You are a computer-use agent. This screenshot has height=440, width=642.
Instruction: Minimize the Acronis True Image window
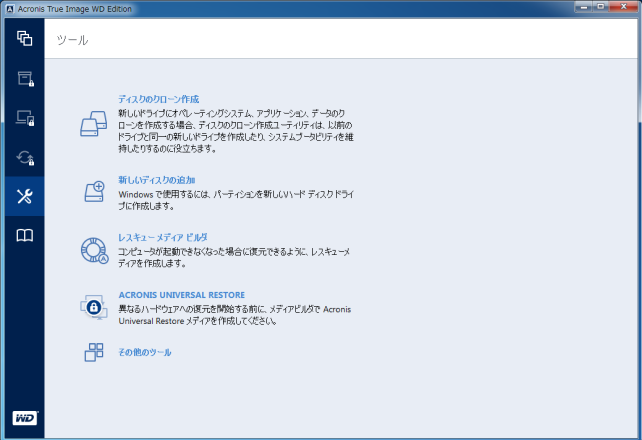(583, 7)
